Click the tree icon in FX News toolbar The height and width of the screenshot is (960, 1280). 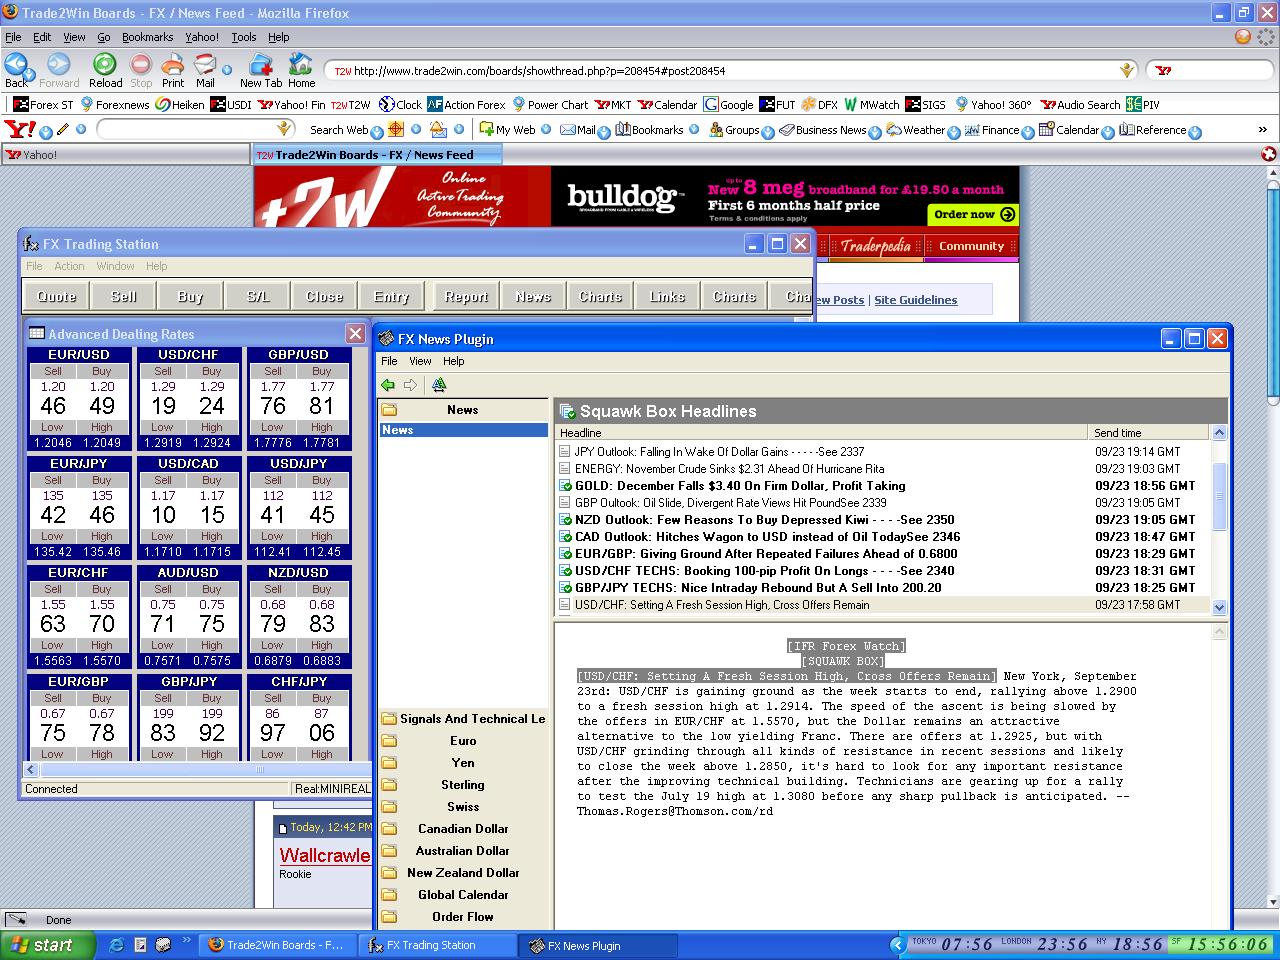click(439, 385)
